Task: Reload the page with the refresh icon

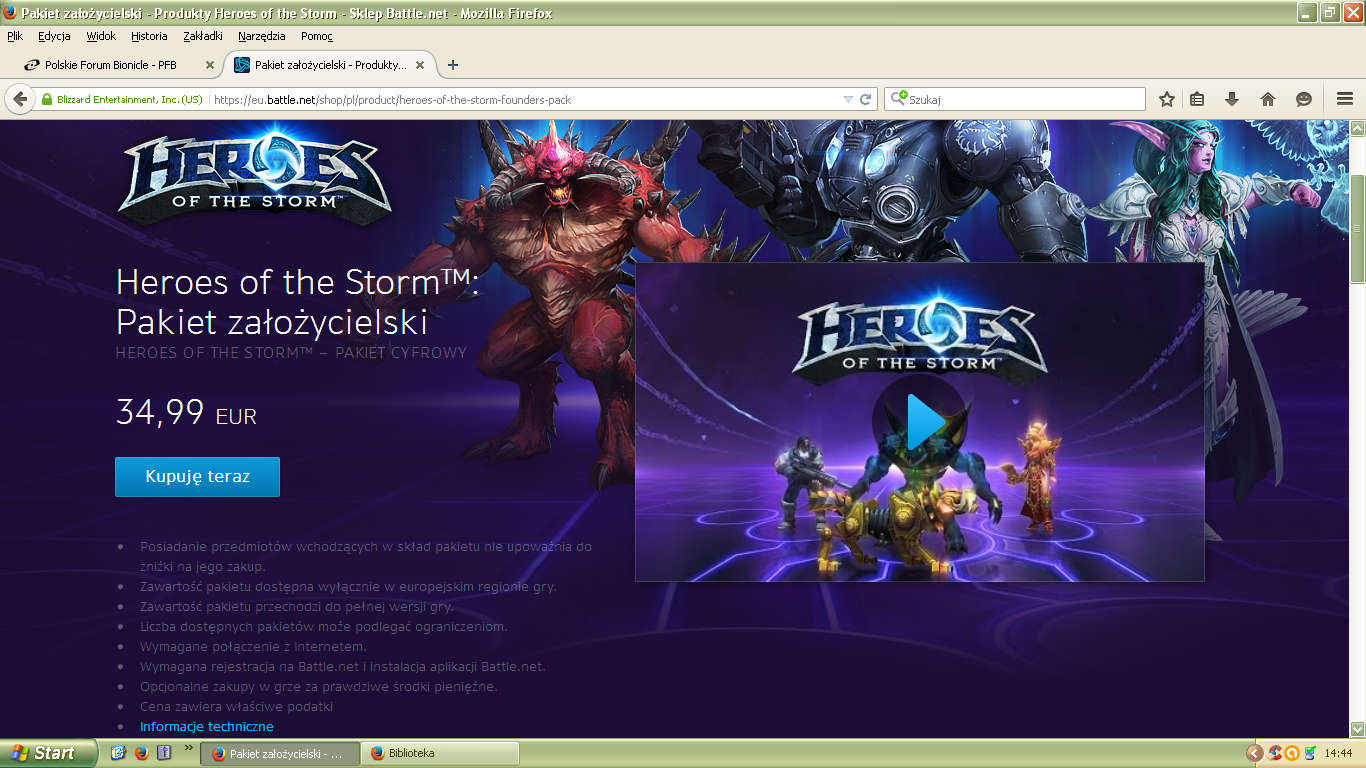Action: (866, 99)
